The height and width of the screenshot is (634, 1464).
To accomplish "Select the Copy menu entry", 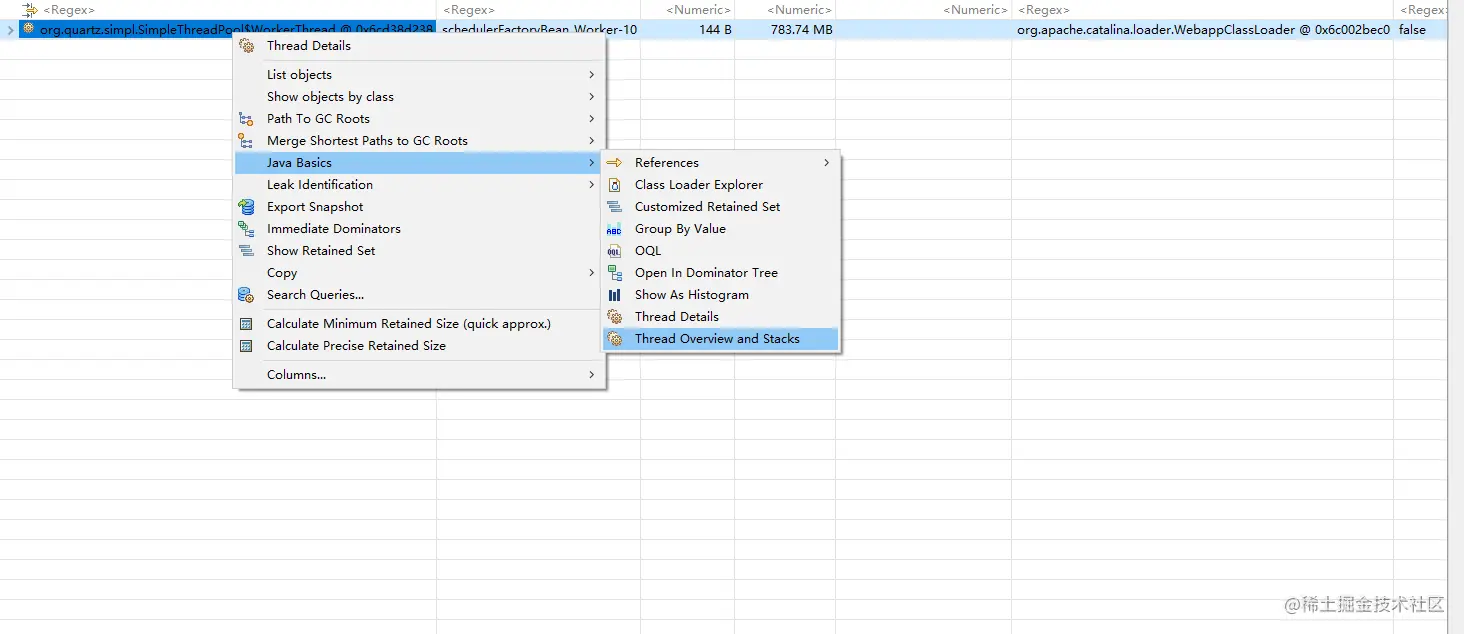I will tap(419, 273).
